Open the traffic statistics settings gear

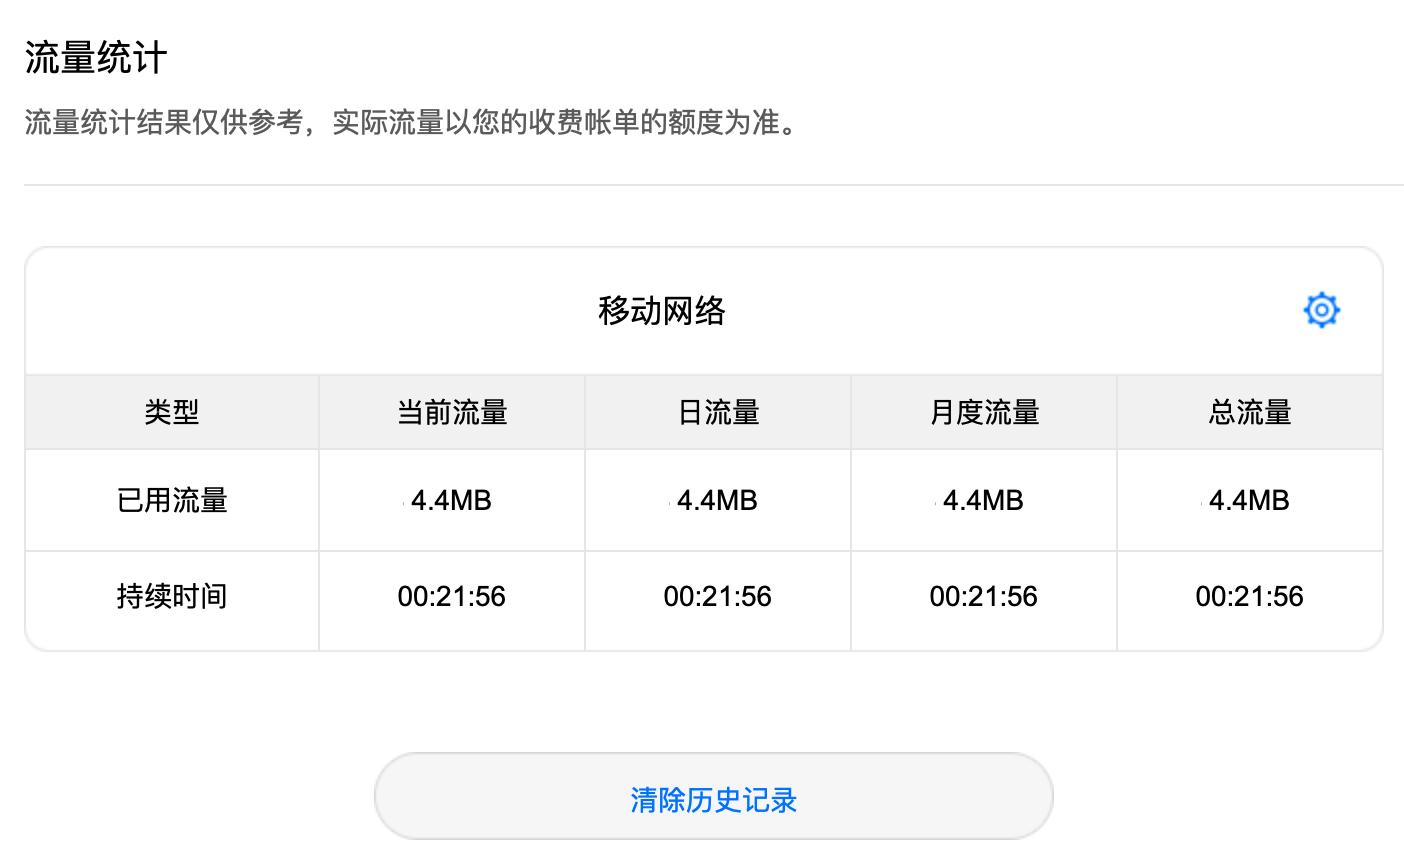(1321, 310)
